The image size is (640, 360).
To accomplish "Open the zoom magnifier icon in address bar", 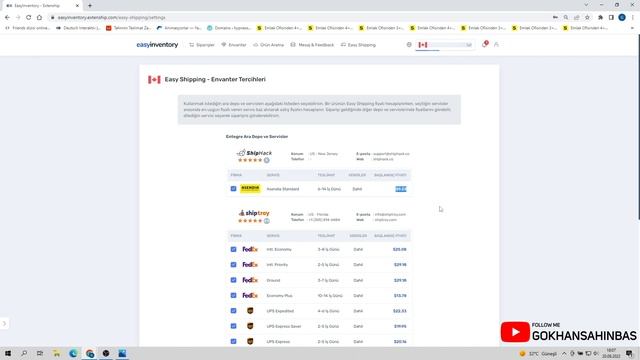I will (566, 18).
